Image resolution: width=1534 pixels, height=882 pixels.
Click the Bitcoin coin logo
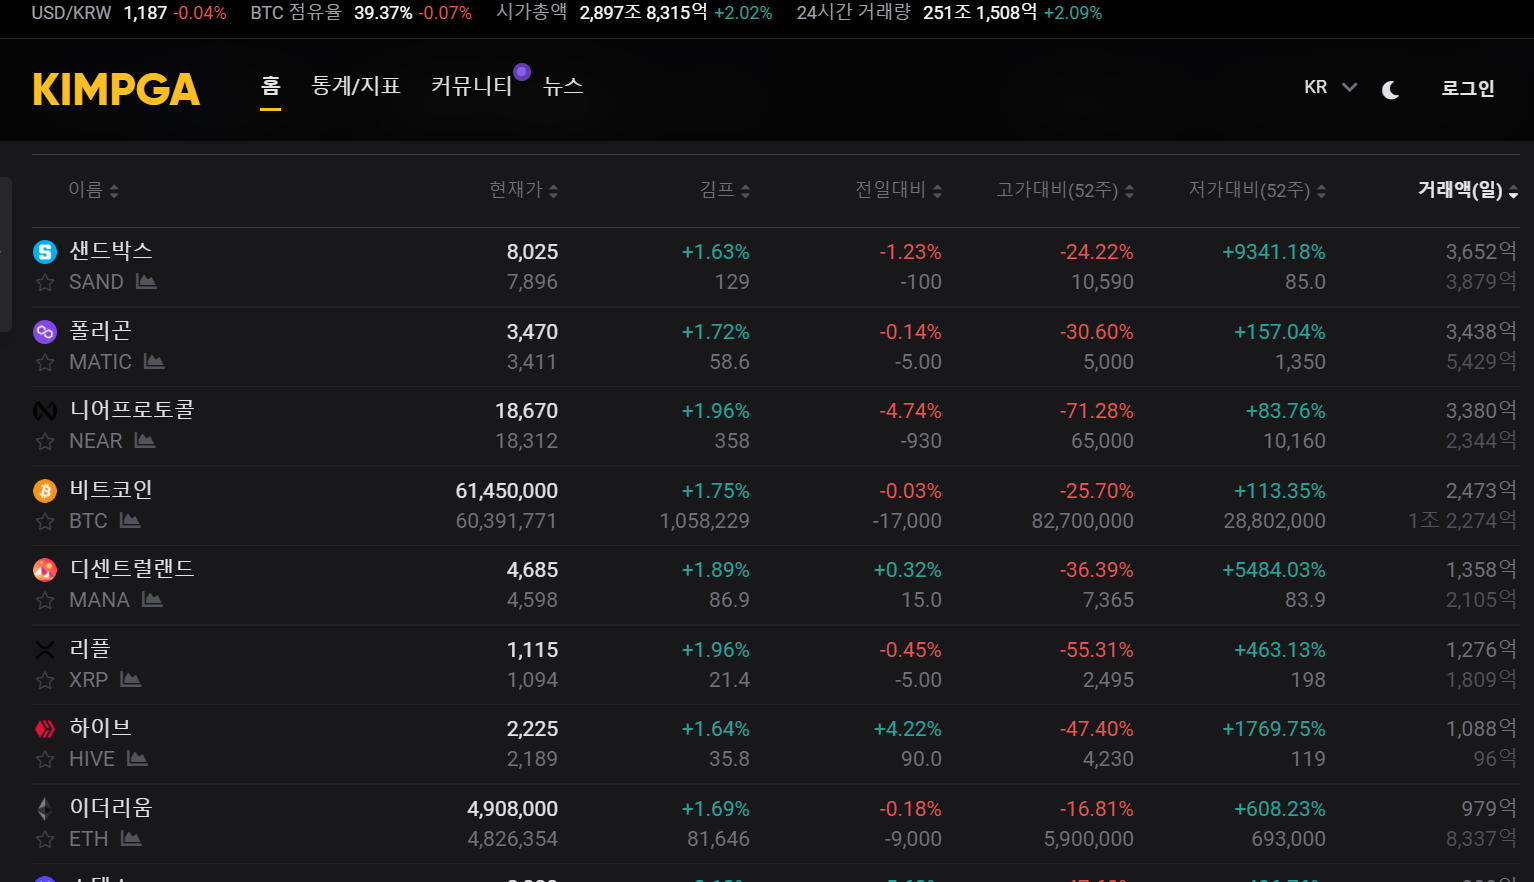tap(45, 491)
